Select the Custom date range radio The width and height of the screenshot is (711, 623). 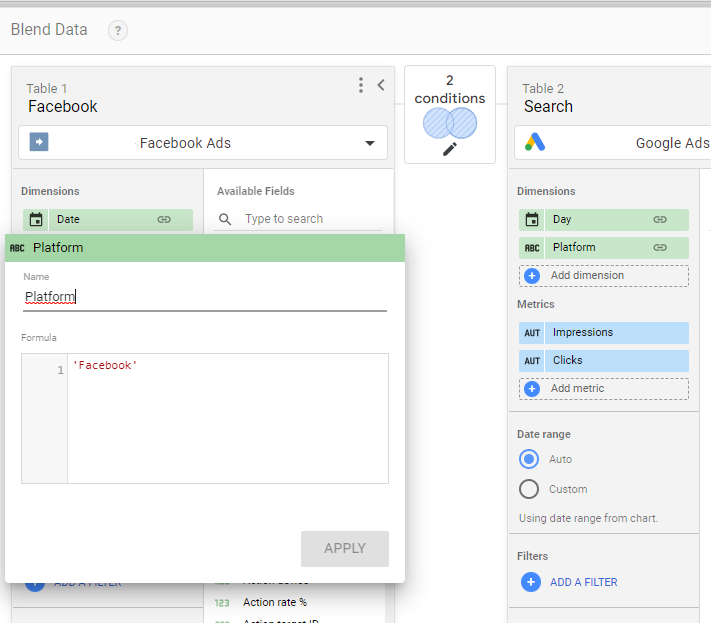tap(529, 489)
